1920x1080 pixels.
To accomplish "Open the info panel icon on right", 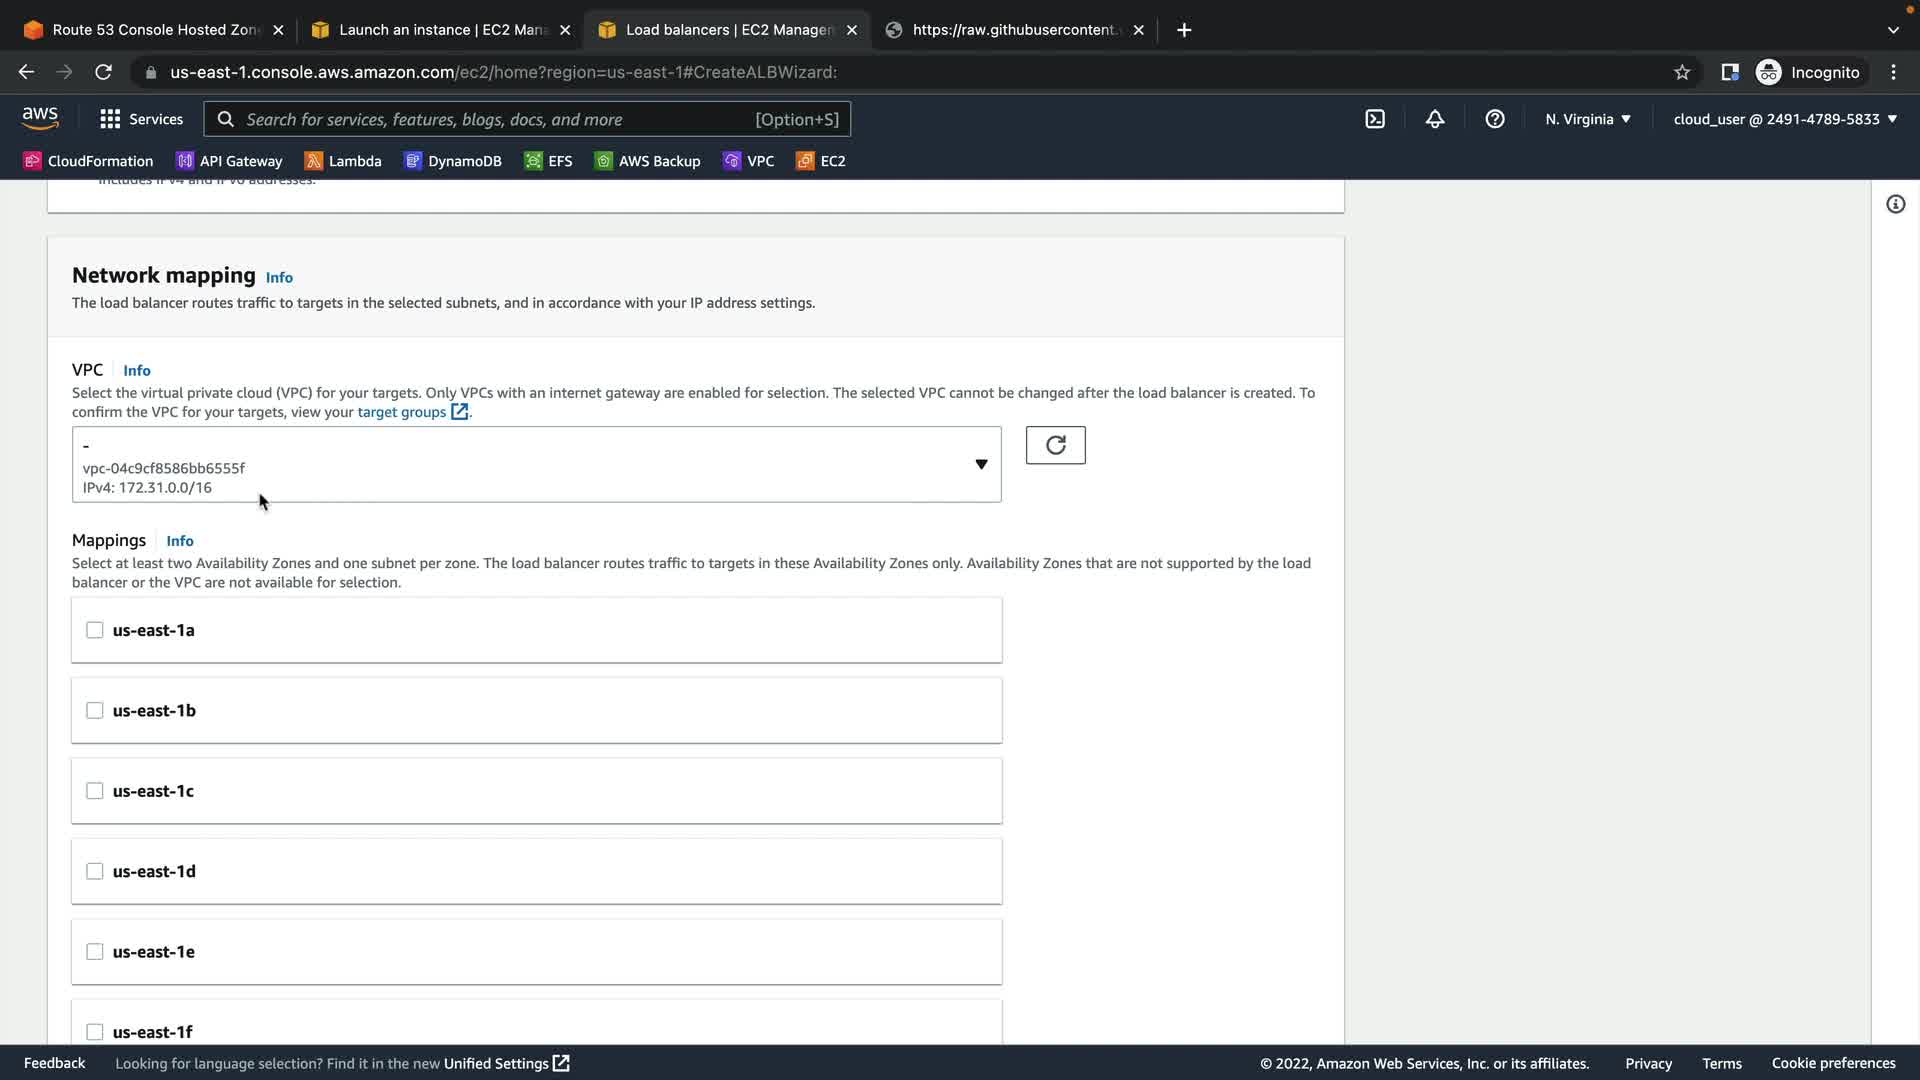I will (x=1895, y=204).
